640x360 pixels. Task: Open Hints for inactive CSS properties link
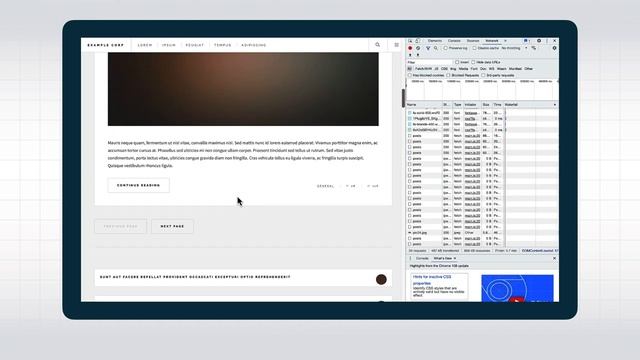coord(432,280)
